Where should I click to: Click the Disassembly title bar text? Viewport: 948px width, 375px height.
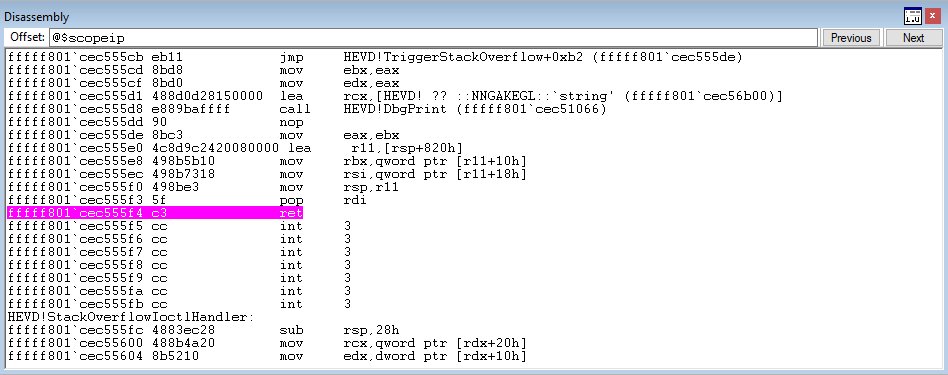tap(37, 17)
